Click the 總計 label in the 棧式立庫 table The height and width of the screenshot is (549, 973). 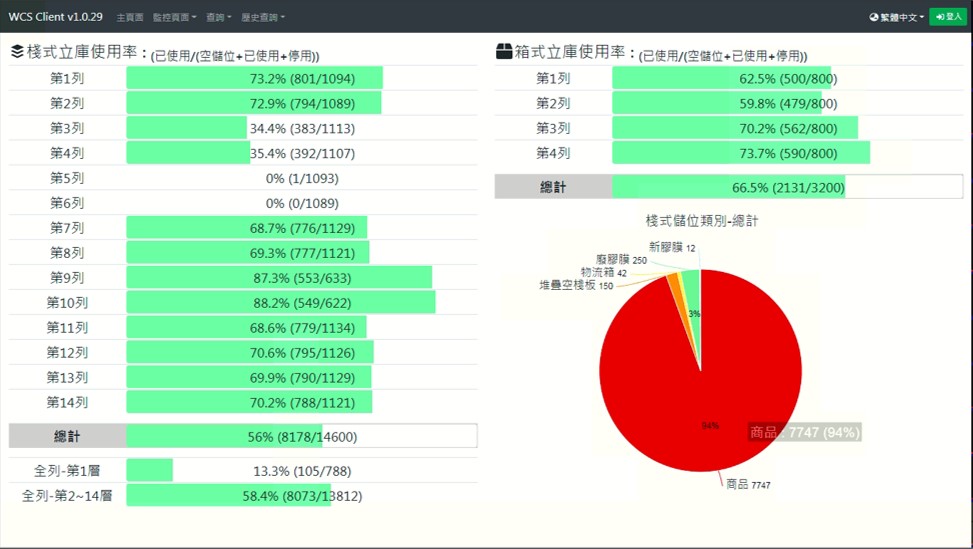67,436
